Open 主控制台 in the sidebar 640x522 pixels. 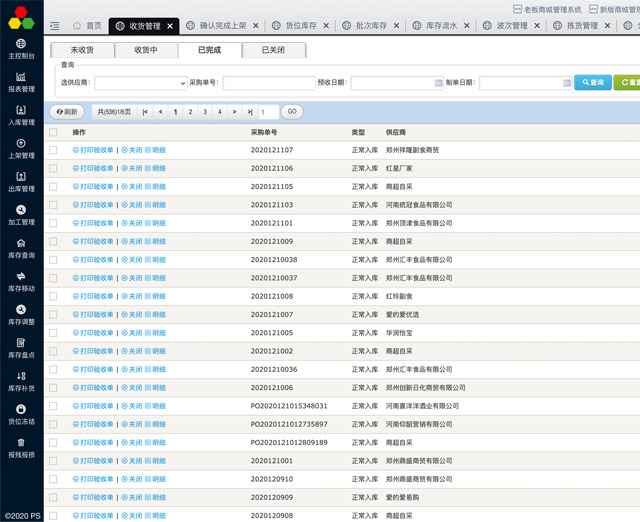[x=21, y=50]
